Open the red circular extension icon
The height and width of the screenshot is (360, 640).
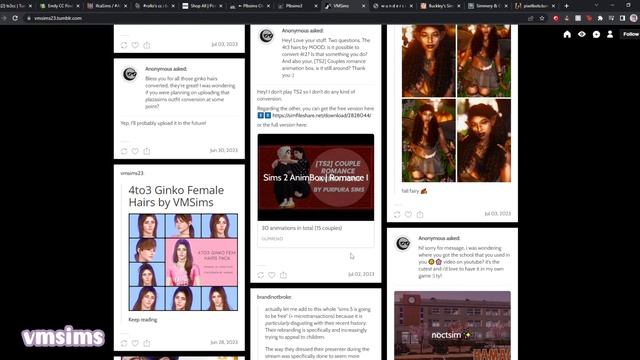(x=556, y=18)
